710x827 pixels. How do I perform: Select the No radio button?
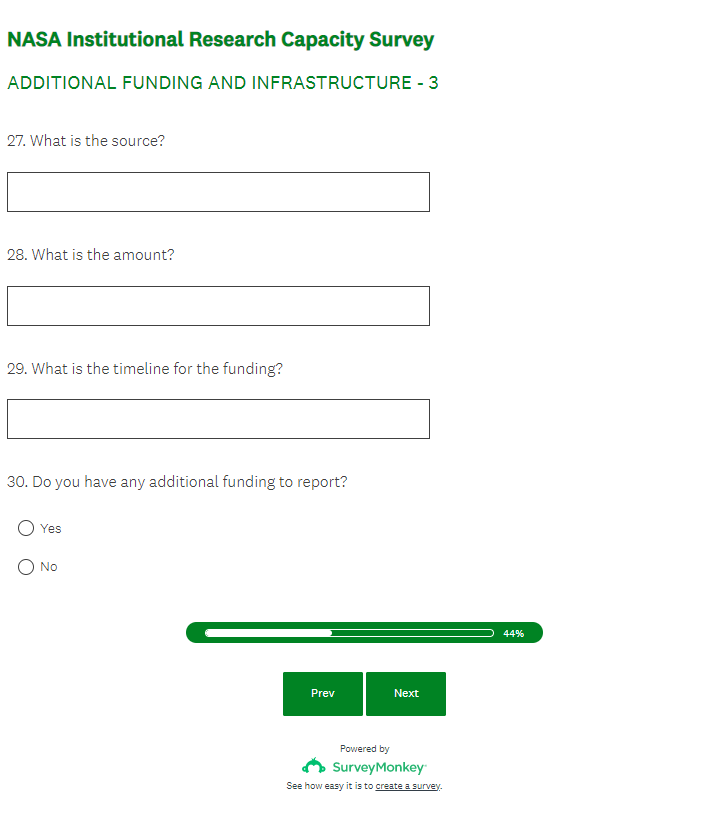26,567
